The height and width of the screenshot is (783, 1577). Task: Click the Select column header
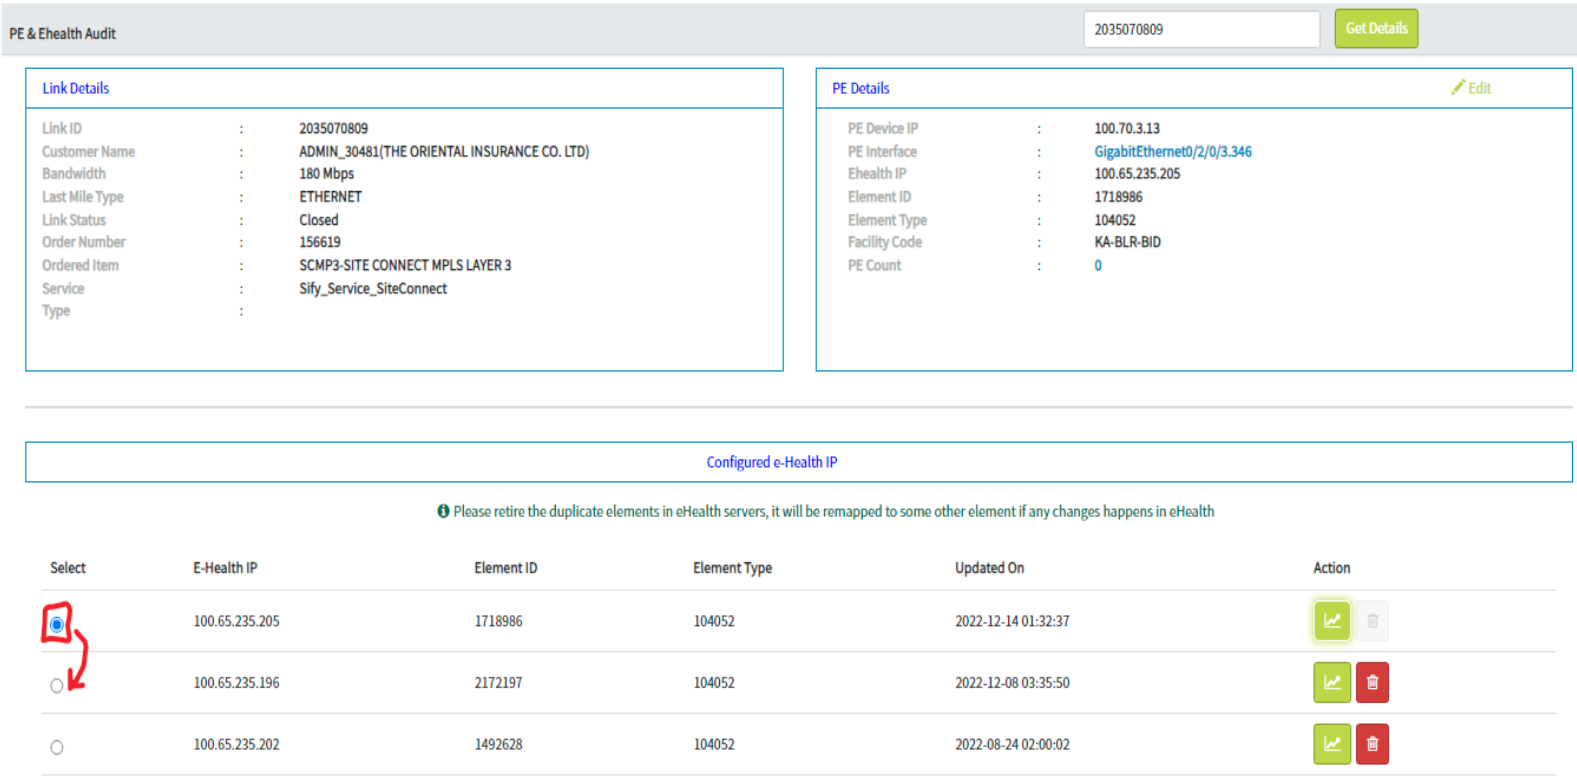tap(68, 568)
